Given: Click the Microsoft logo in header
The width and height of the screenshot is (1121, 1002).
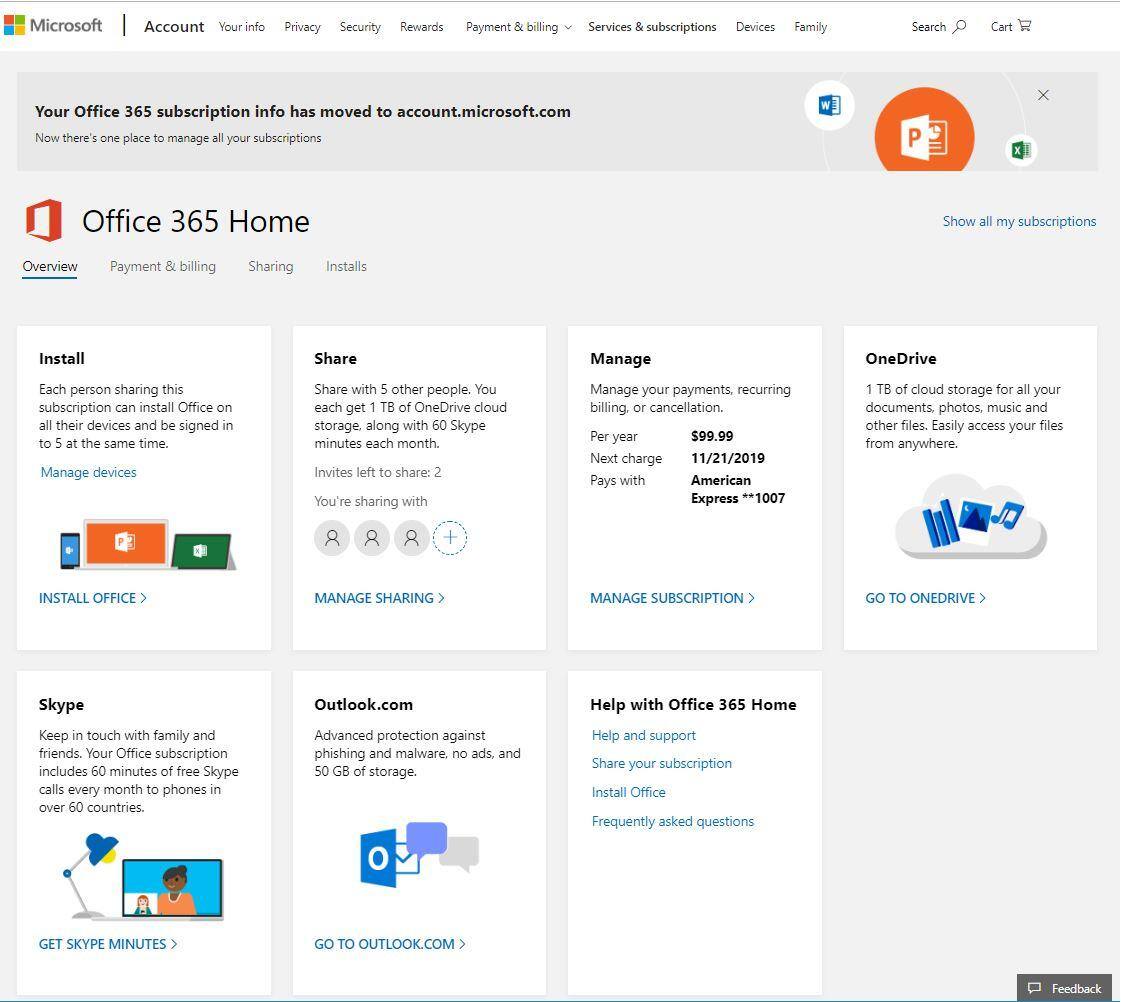Looking at the screenshot, I should pyautogui.click(x=53, y=25).
